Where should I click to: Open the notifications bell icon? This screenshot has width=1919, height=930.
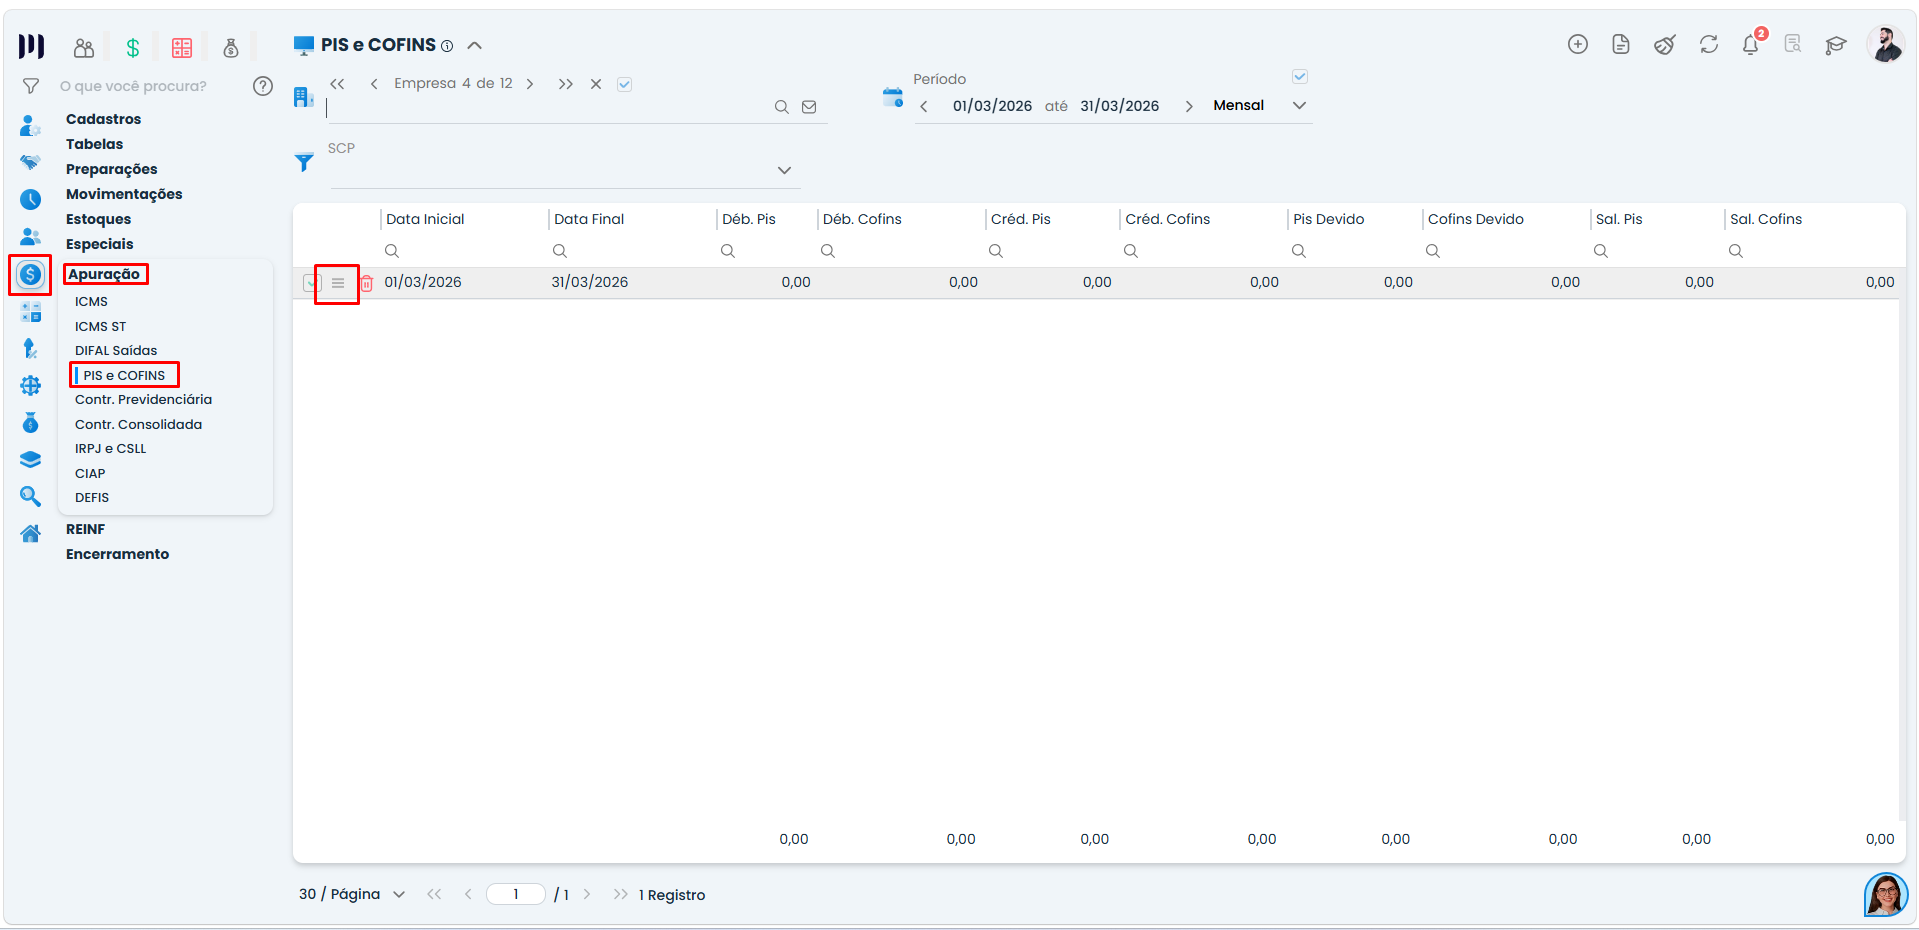pos(1750,45)
